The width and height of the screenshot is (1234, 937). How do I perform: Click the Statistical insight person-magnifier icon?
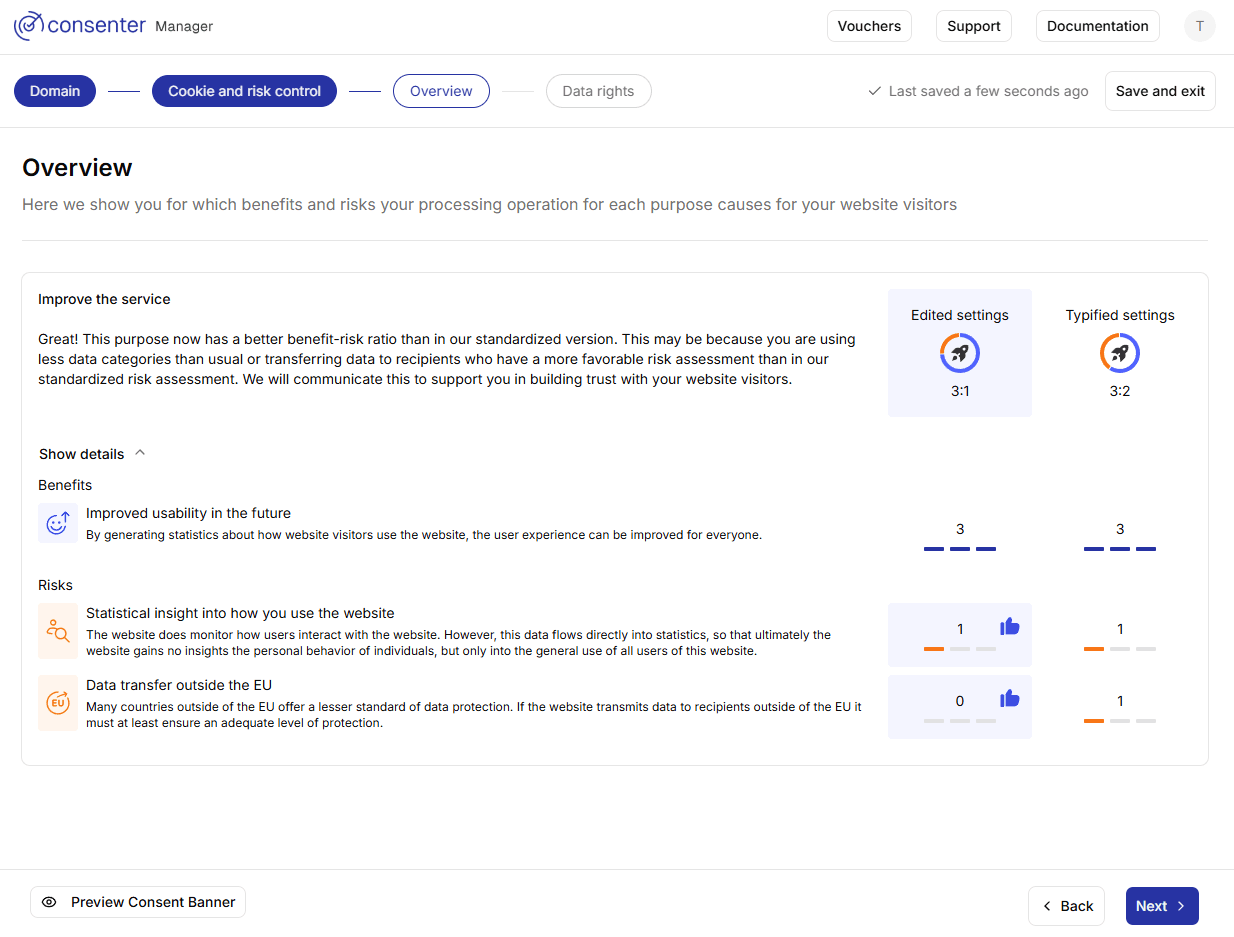57,631
